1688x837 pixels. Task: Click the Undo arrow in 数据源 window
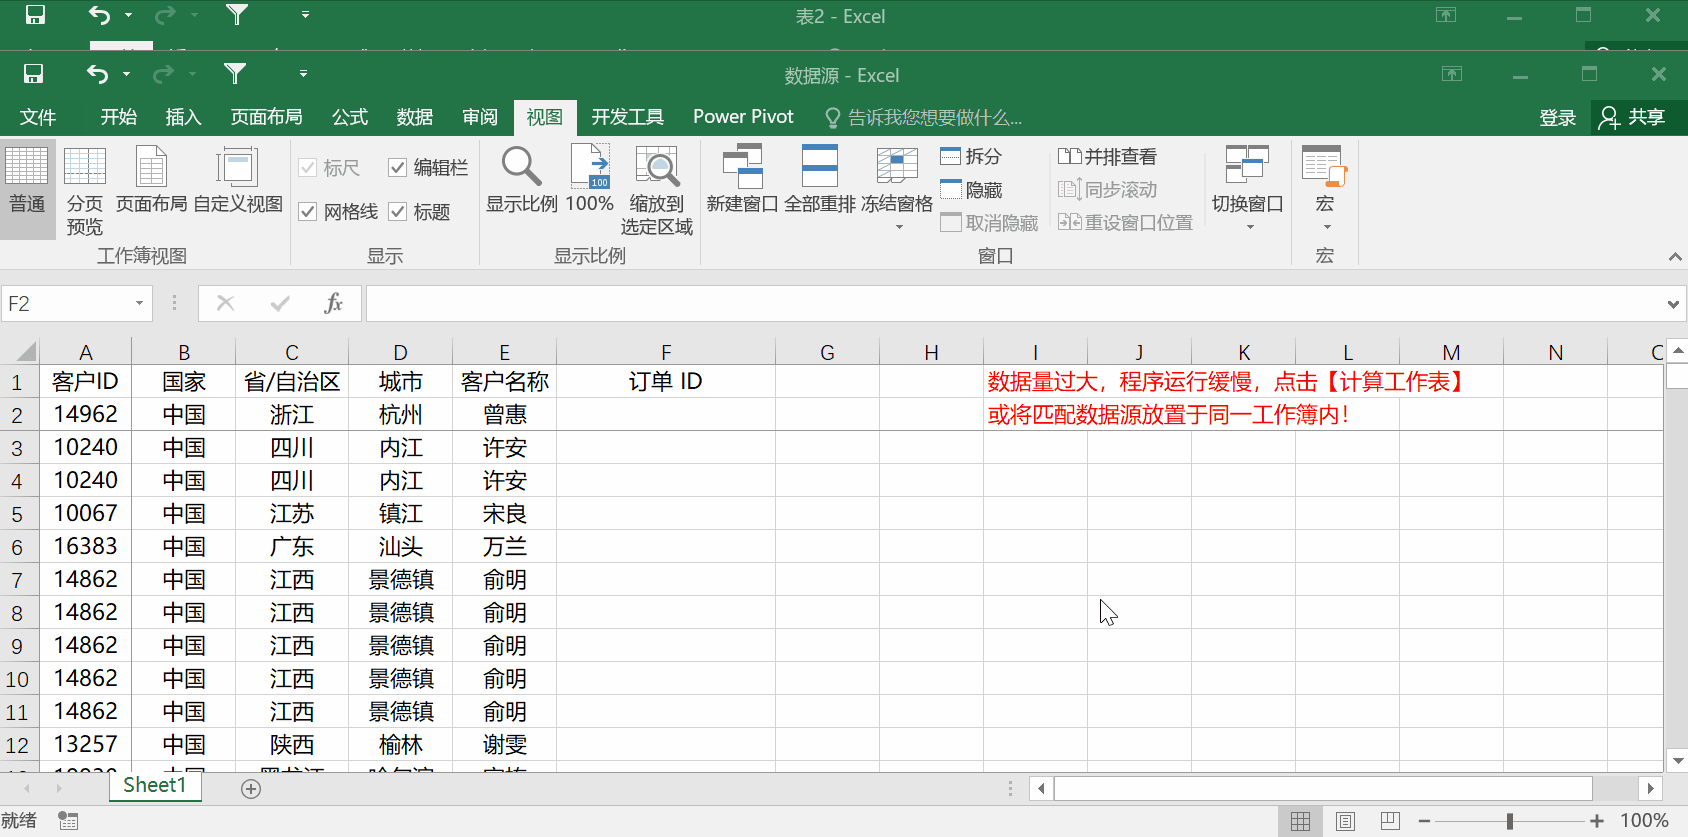pyautogui.click(x=97, y=74)
